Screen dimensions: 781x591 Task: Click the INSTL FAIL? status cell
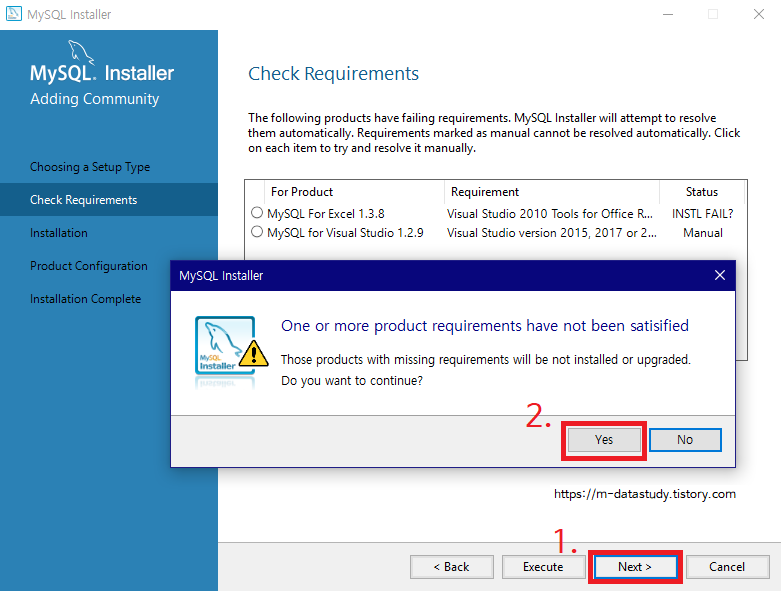(x=702, y=214)
